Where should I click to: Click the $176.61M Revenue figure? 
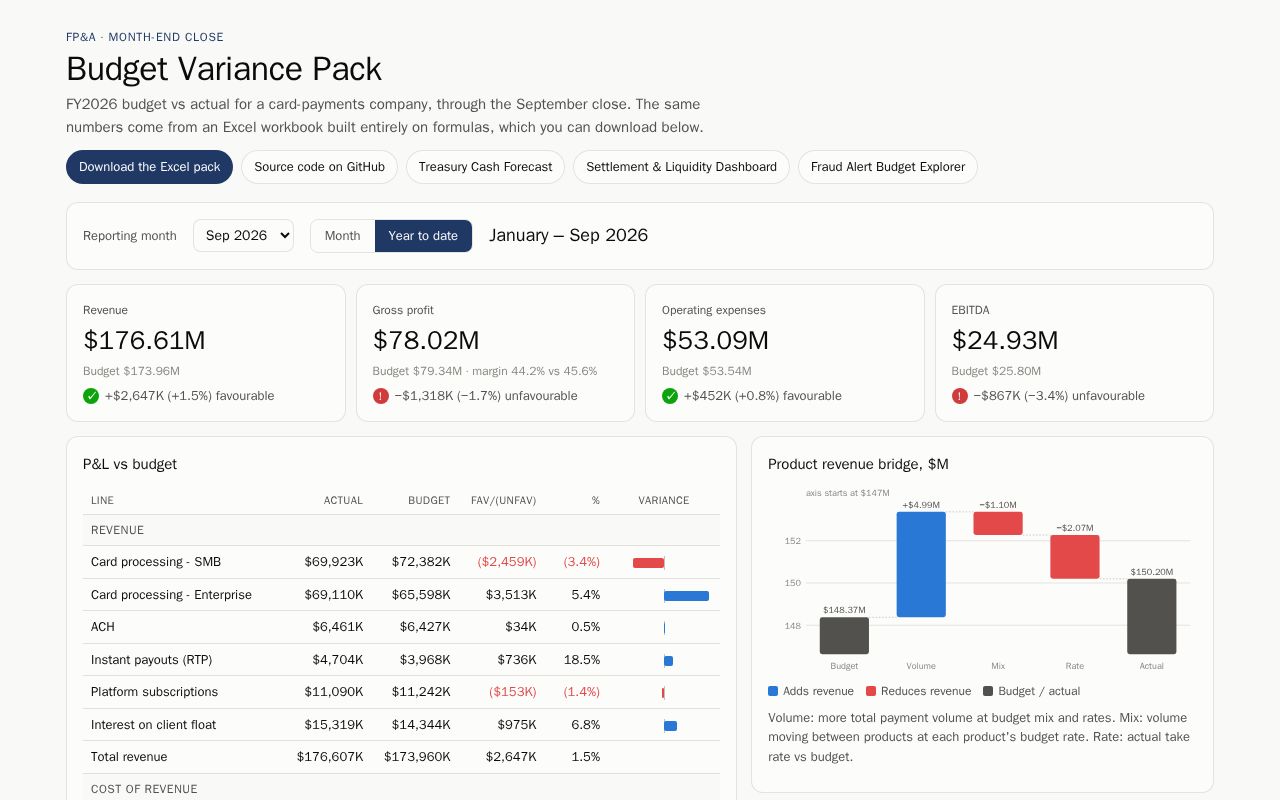144,340
